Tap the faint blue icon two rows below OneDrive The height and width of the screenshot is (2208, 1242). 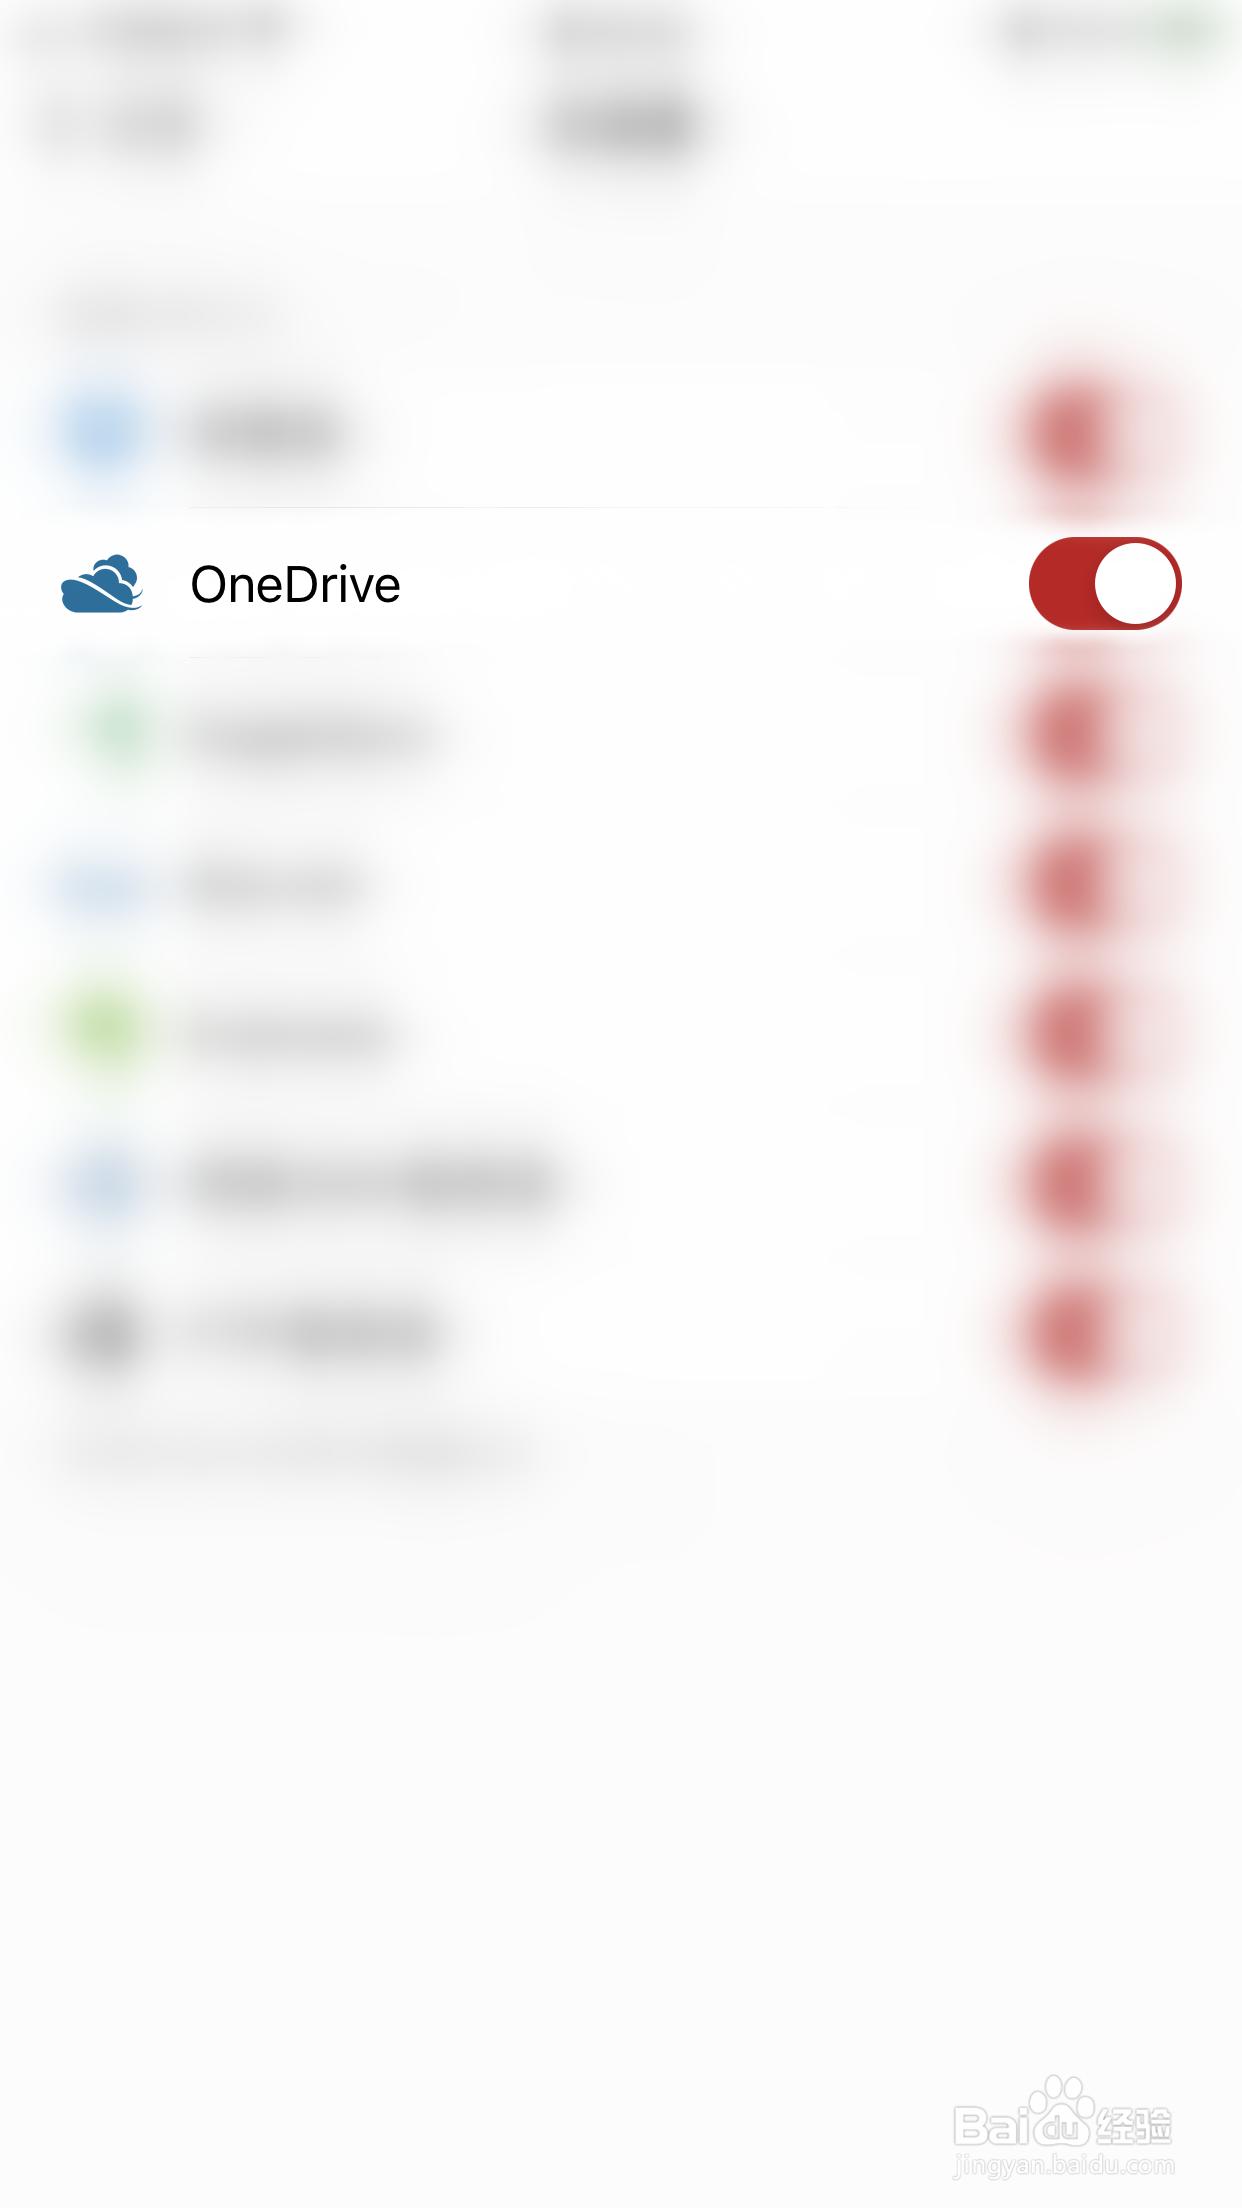click(x=102, y=885)
